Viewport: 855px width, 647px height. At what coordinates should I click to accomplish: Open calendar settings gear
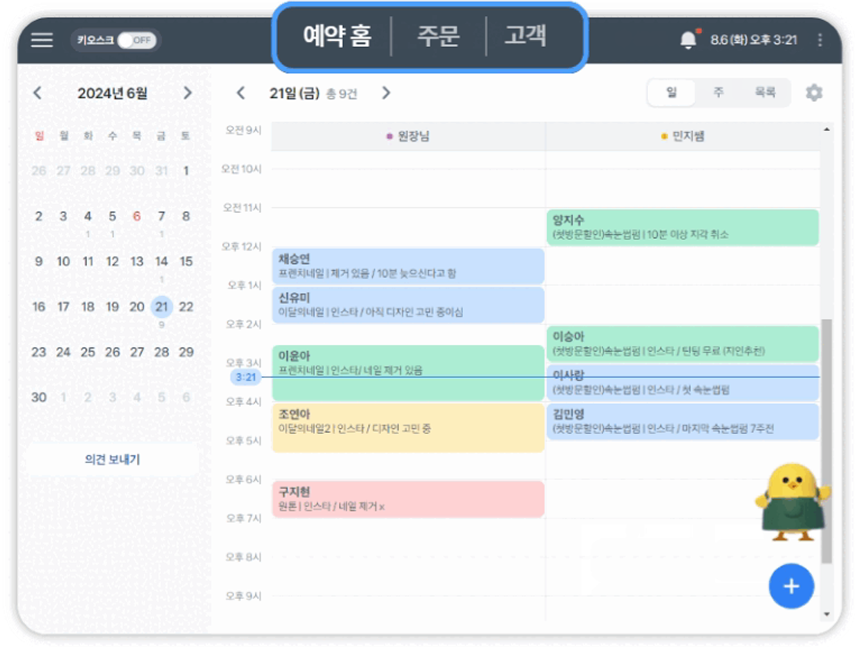[814, 93]
